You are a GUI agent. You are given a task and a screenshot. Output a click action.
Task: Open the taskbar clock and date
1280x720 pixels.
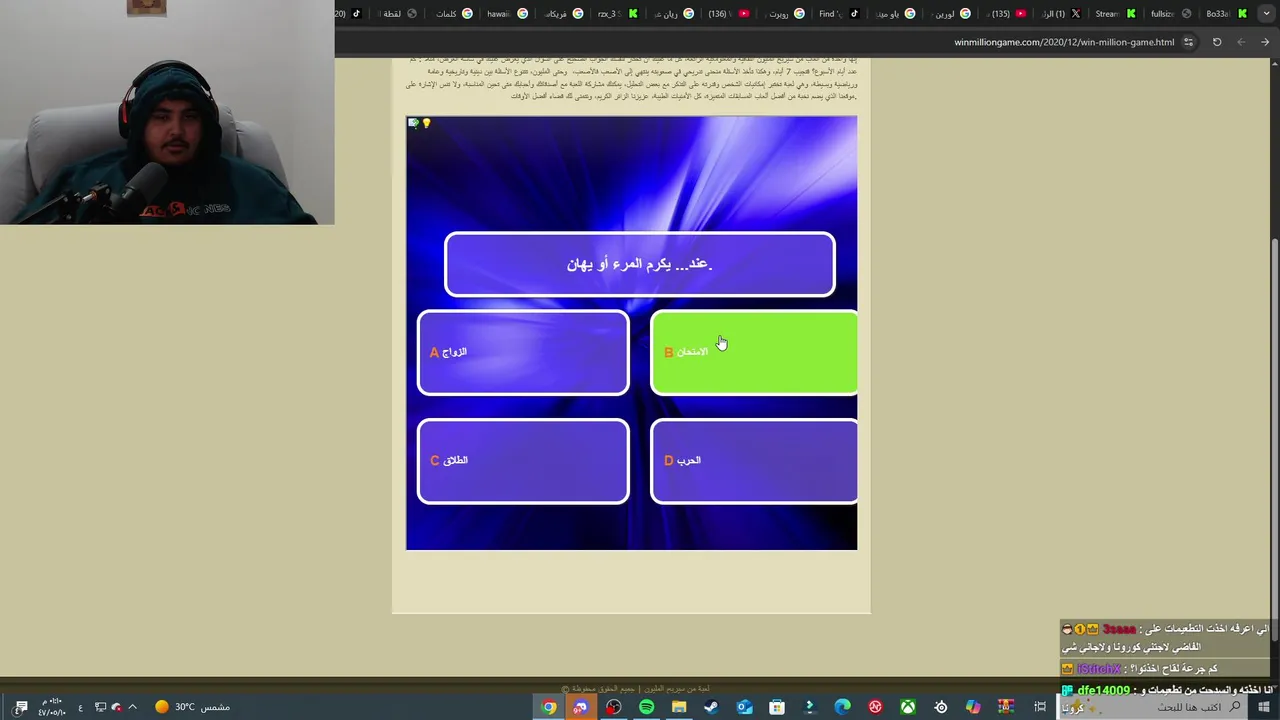click(51, 707)
